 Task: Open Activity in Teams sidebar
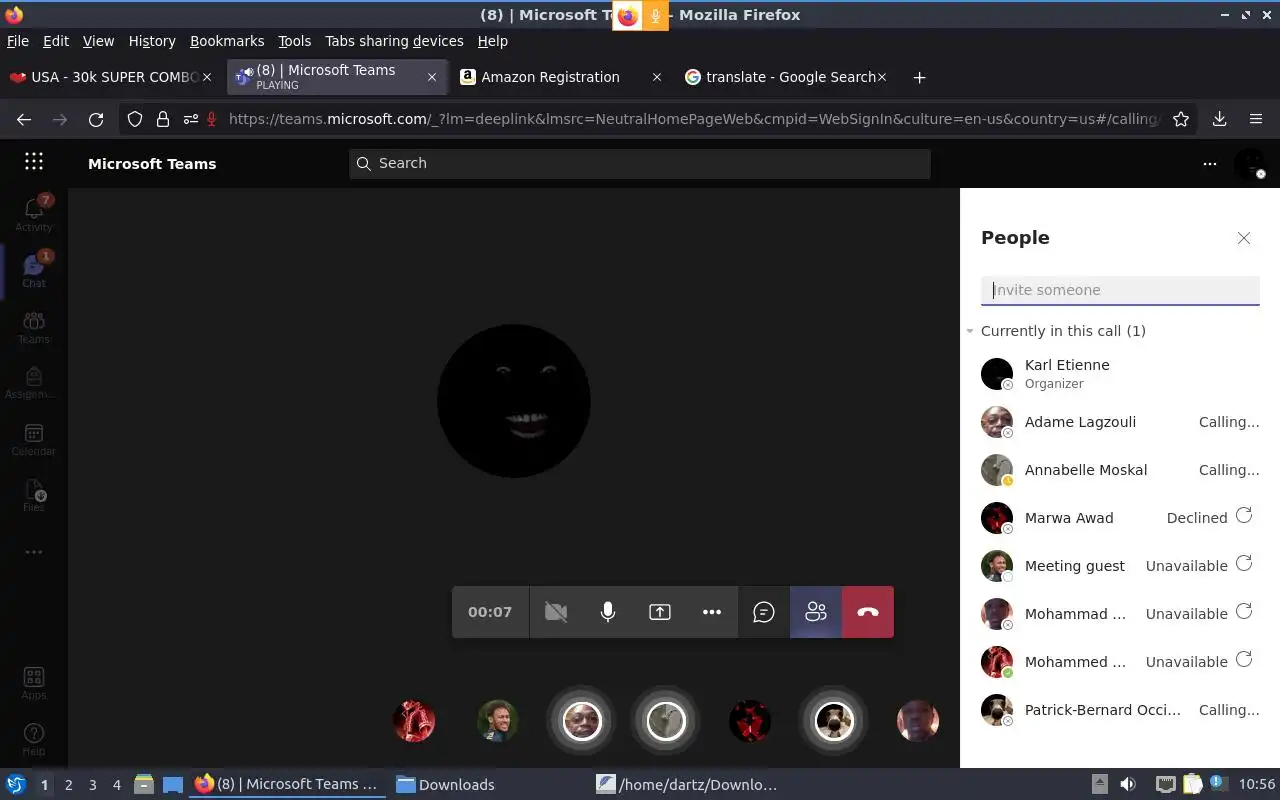(x=34, y=214)
